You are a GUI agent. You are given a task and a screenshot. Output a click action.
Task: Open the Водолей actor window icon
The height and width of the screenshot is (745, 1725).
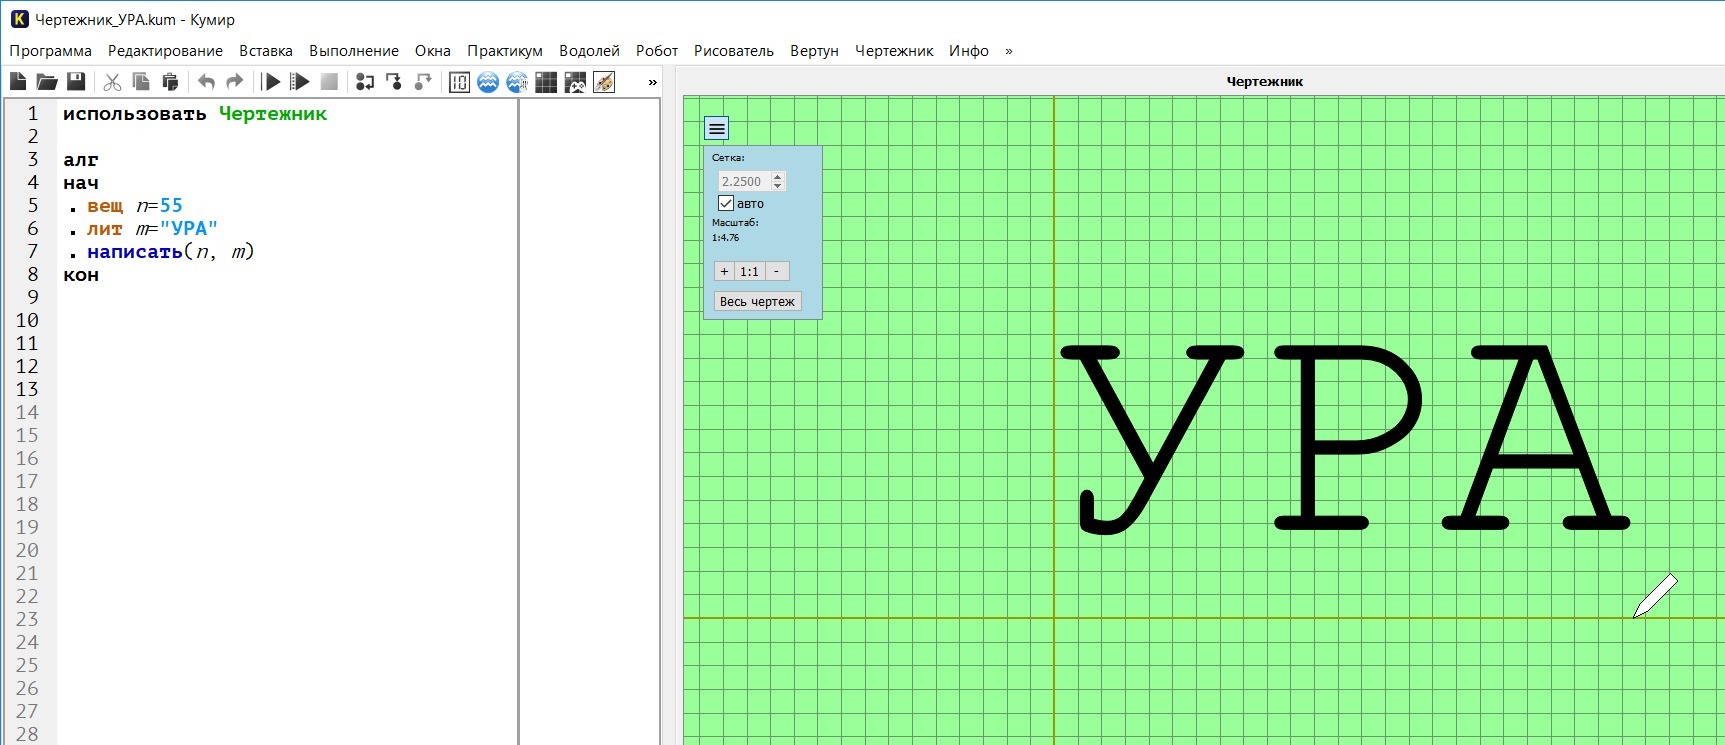488,82
